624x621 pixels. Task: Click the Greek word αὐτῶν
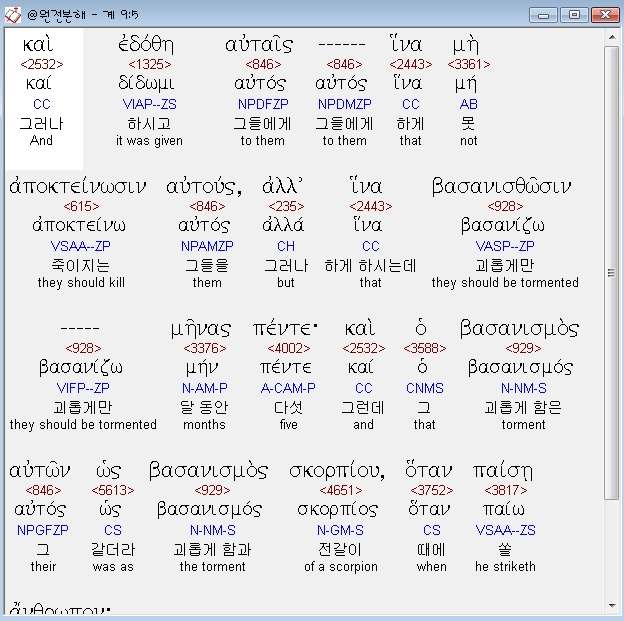pyautogui.click(x=40, y=471)
